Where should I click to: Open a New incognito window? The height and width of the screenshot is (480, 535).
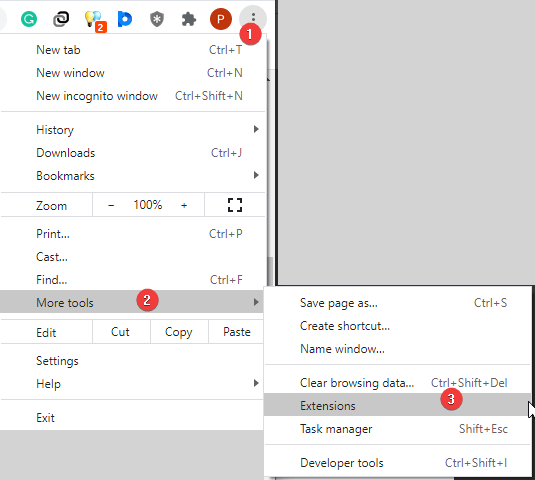point(132,96)
